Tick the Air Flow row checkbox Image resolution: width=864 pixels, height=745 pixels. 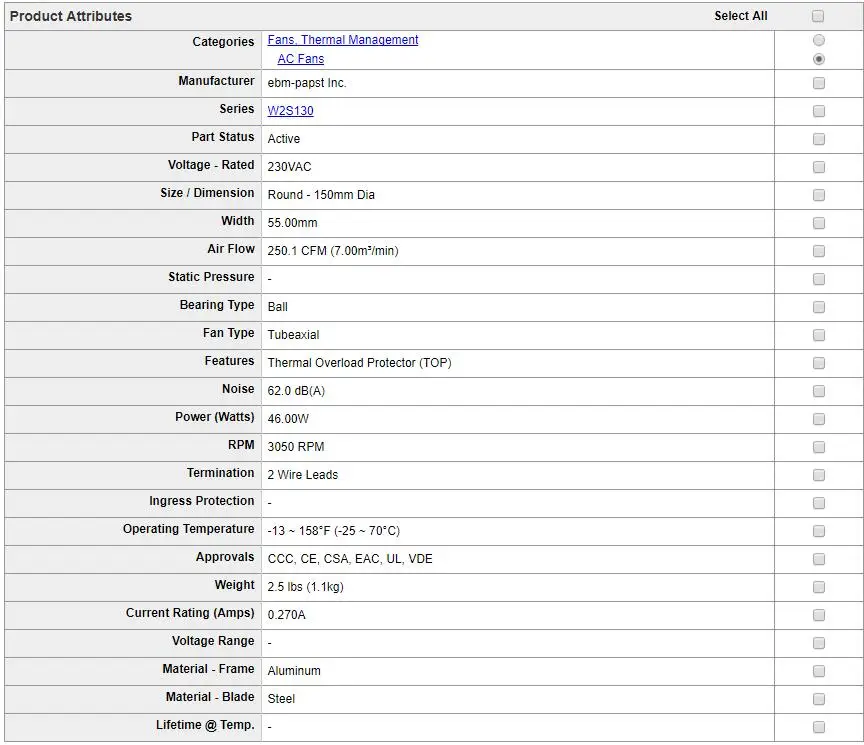coord(819,251)
